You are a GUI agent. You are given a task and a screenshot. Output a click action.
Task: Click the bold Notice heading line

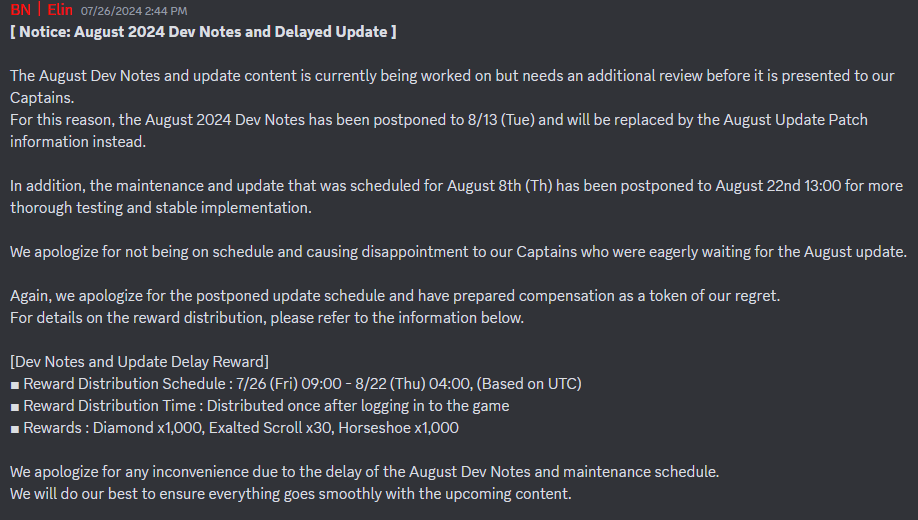pyautogui.click(x=203, y=32)
